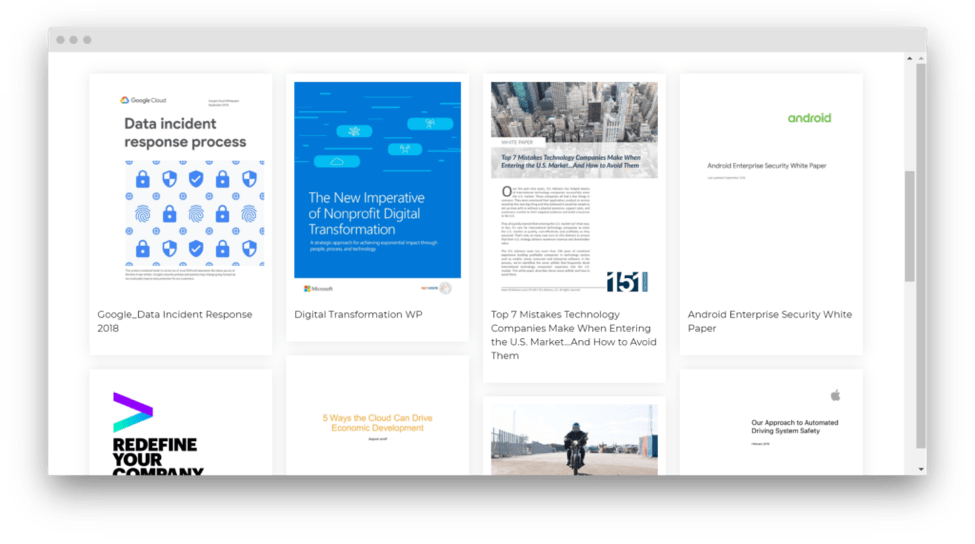Click the Google Cloud logo on the cover
The height and width of the screenshot is (544, 975).
(143, 100)
